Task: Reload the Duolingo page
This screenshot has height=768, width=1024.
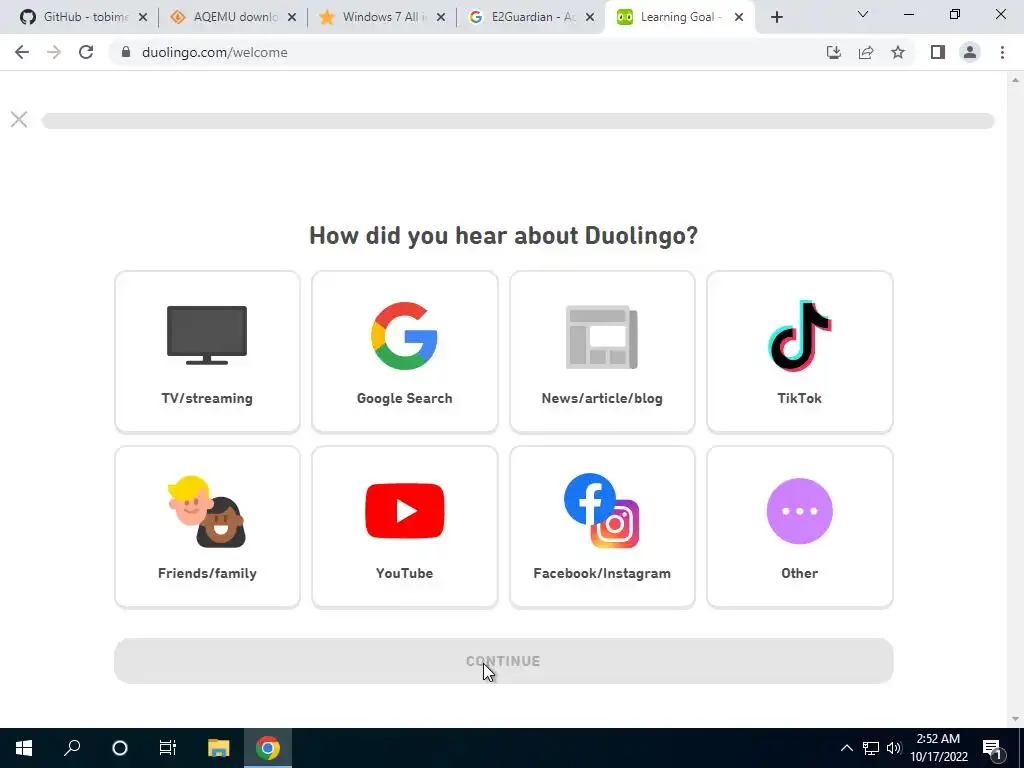Action: pos(86,52)
